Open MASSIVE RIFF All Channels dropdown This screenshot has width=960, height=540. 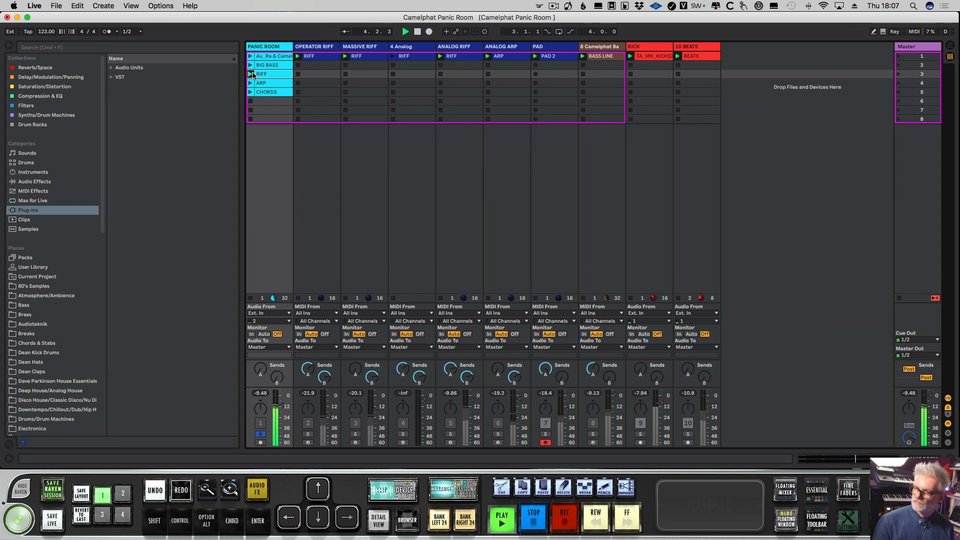(x=363, y=321)
